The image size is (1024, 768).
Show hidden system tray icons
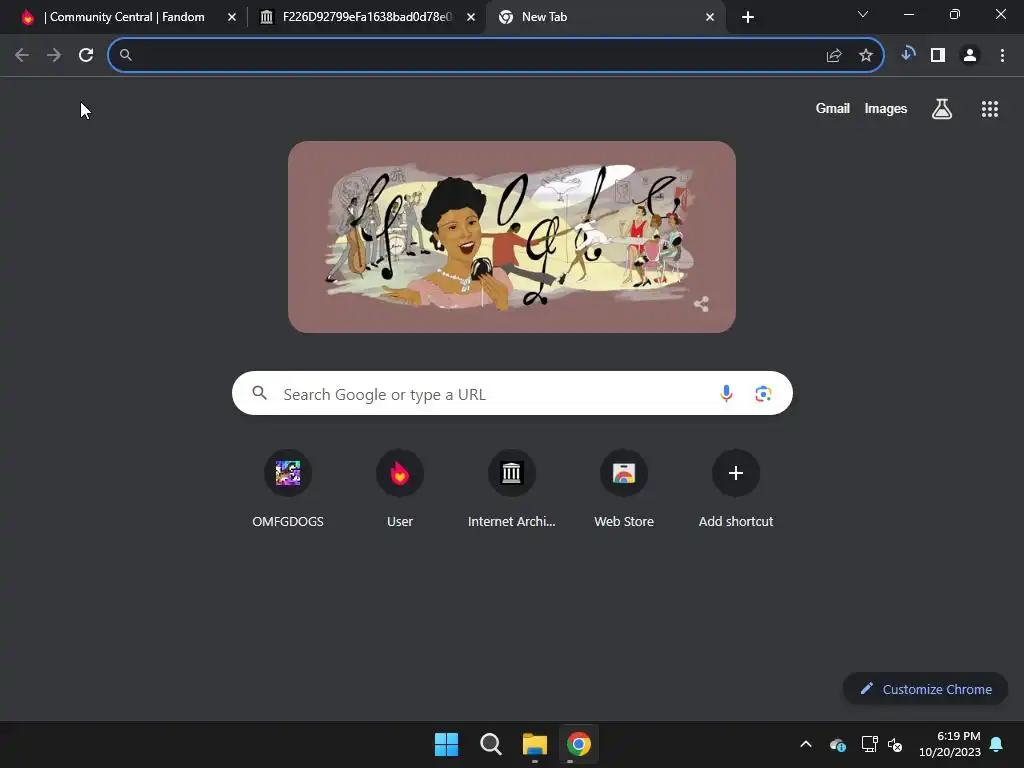click(806, 744)
